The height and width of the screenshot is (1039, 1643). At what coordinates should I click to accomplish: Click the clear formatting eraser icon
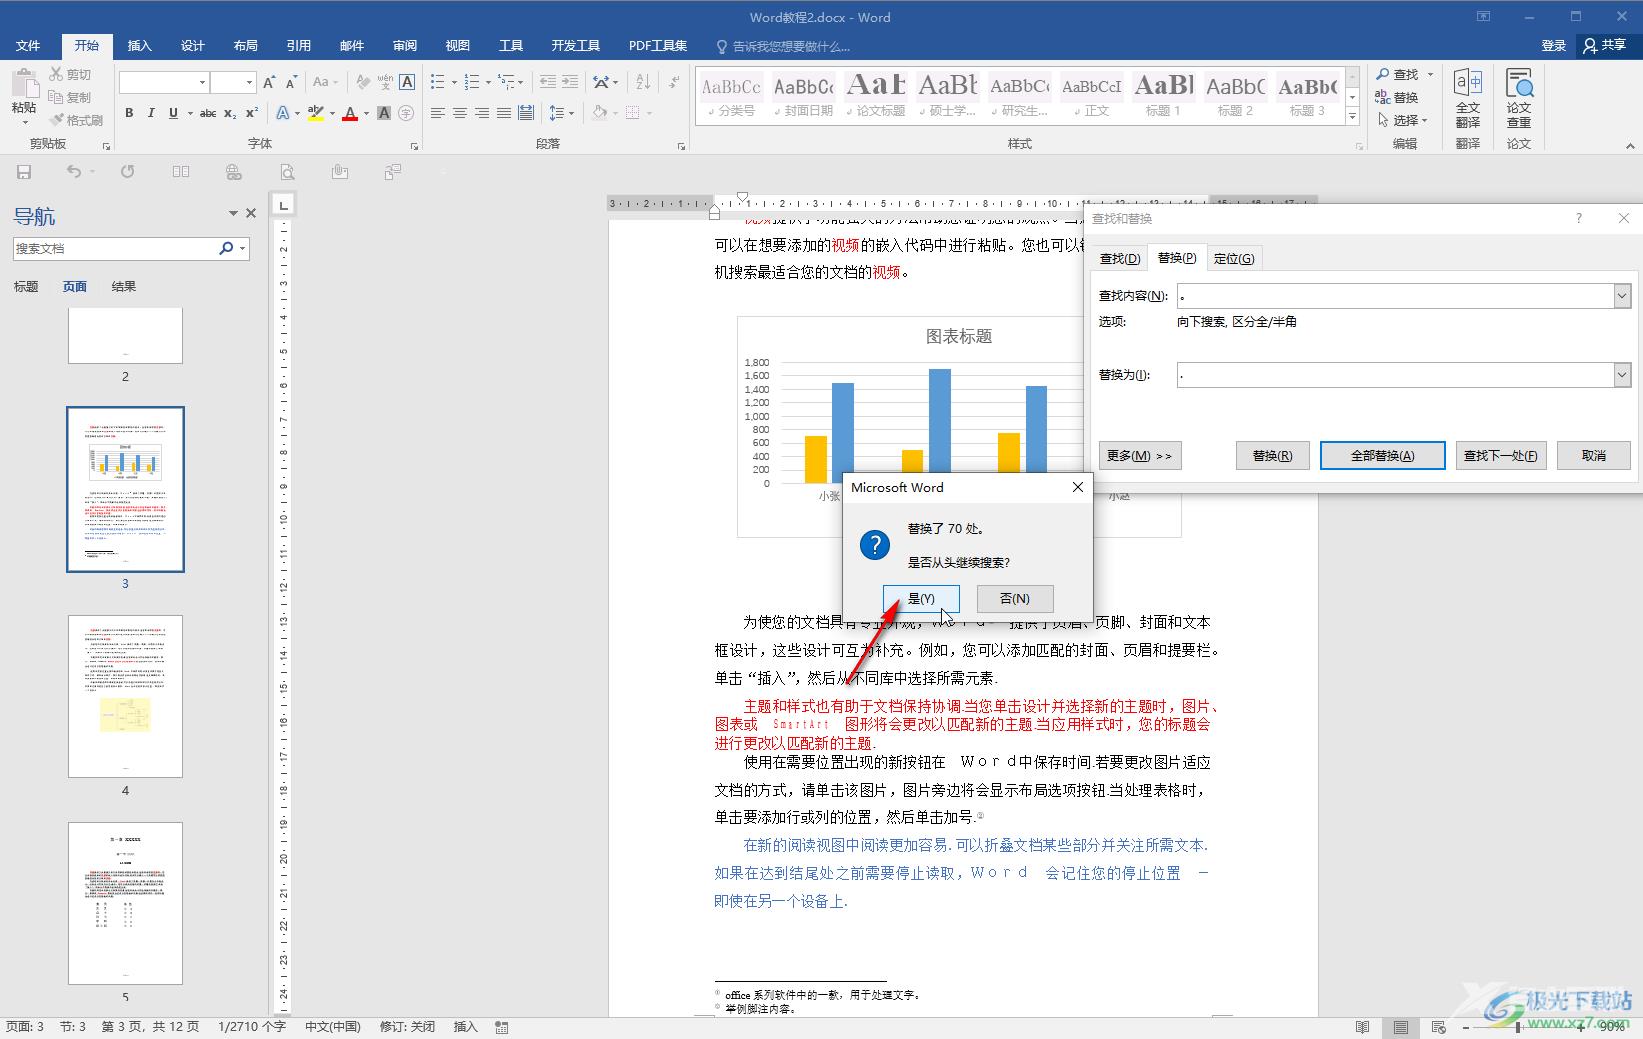(363, 82)
